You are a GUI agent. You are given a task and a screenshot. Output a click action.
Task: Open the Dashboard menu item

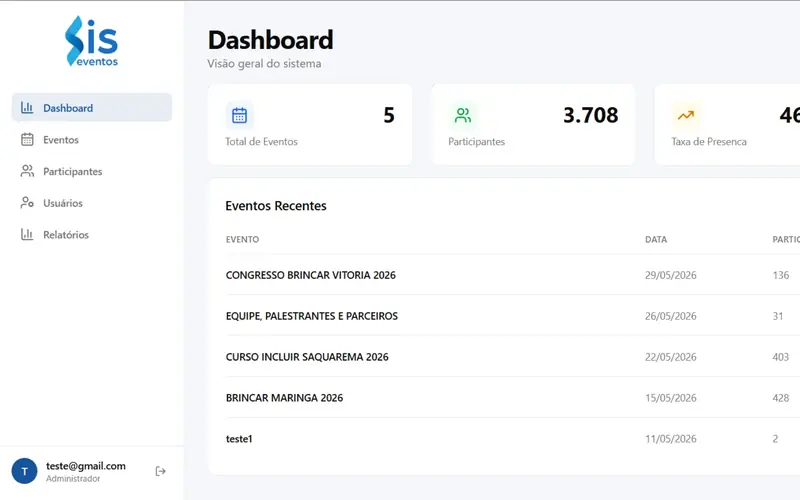(x=92, y=108)
